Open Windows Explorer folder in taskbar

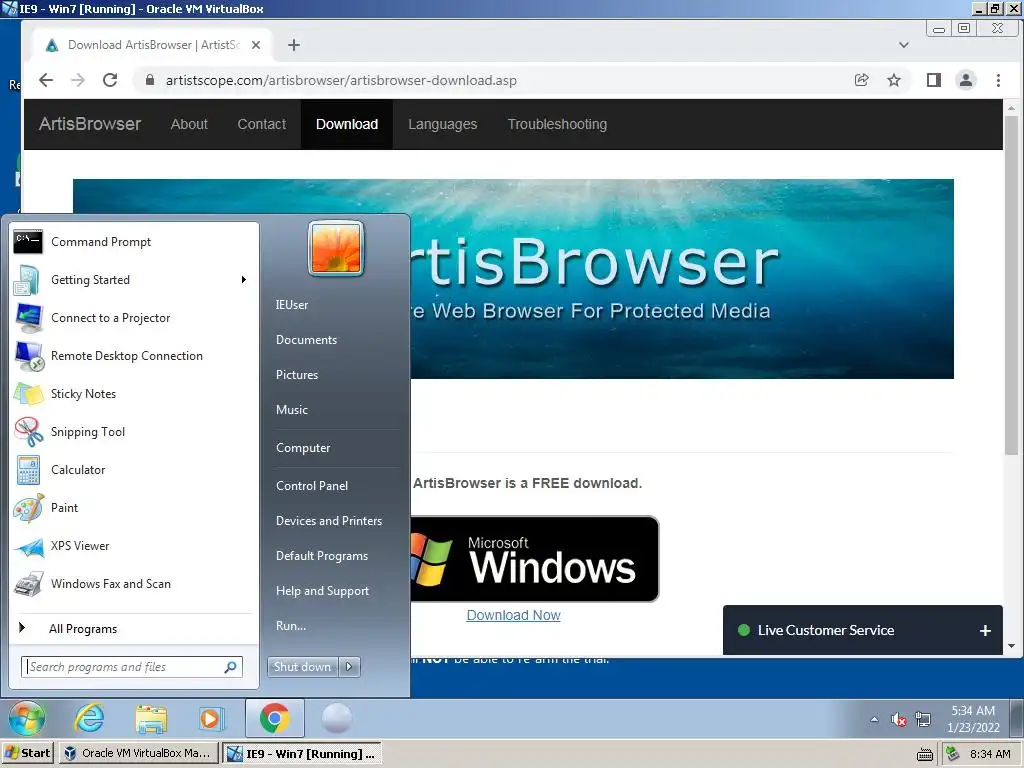tap(151, 718)
